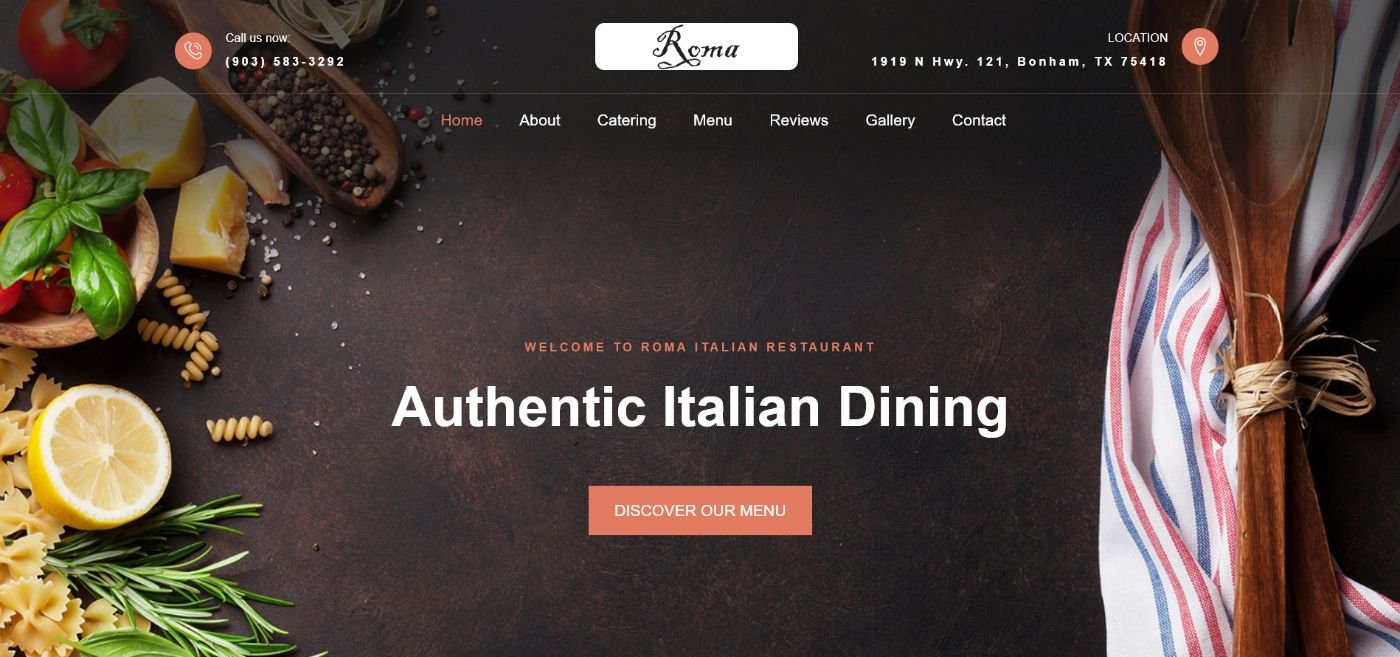This screenshot has width=1400, height=657.
Task: Select Catering in the navigation
Action: [627, 120]
